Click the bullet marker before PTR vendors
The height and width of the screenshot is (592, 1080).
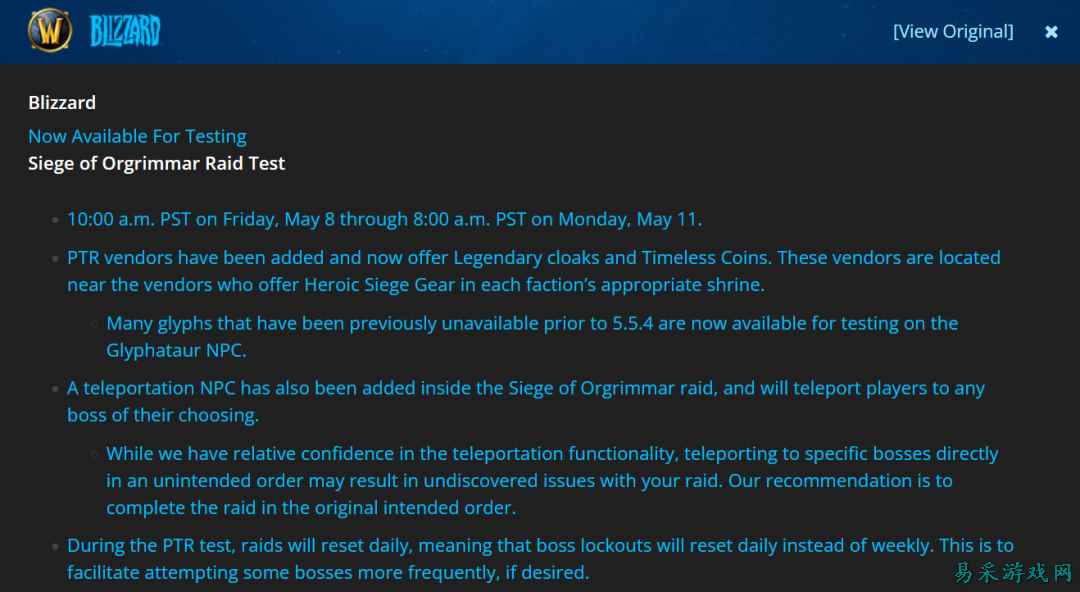click(x=55, y=258)
